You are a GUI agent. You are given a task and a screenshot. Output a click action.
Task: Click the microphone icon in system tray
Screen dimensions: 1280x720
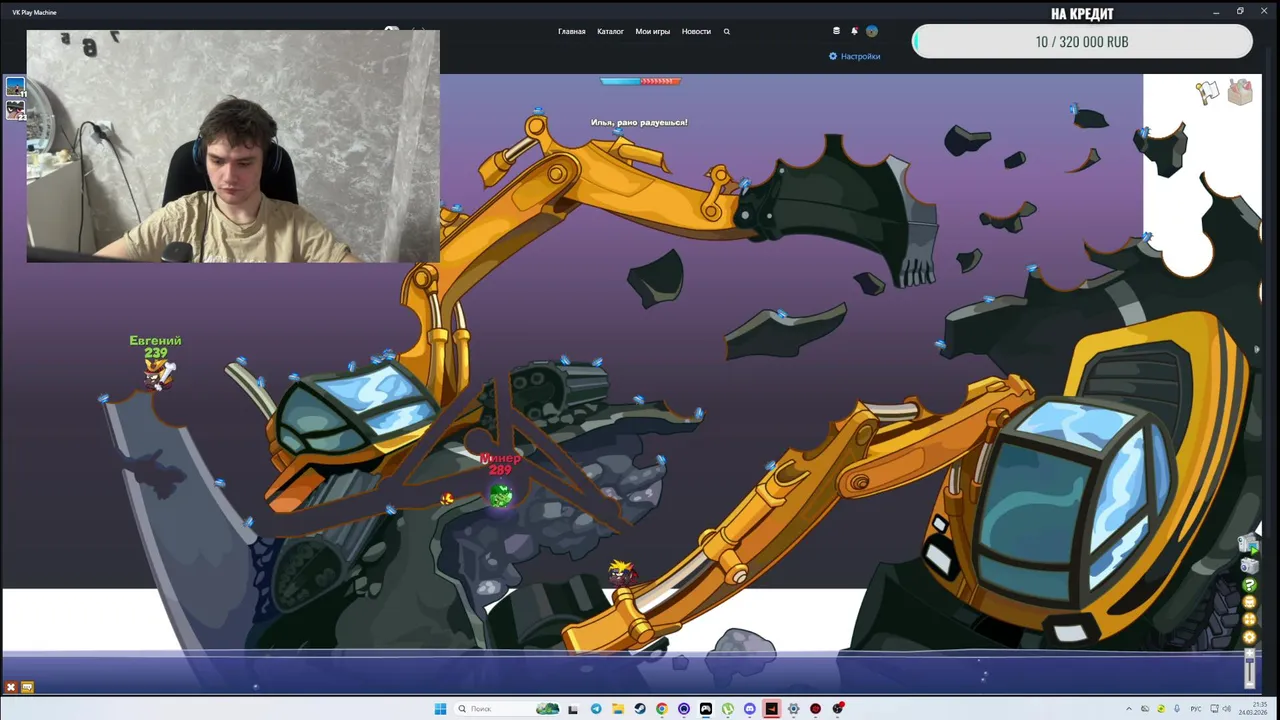tap(1177, 709)
